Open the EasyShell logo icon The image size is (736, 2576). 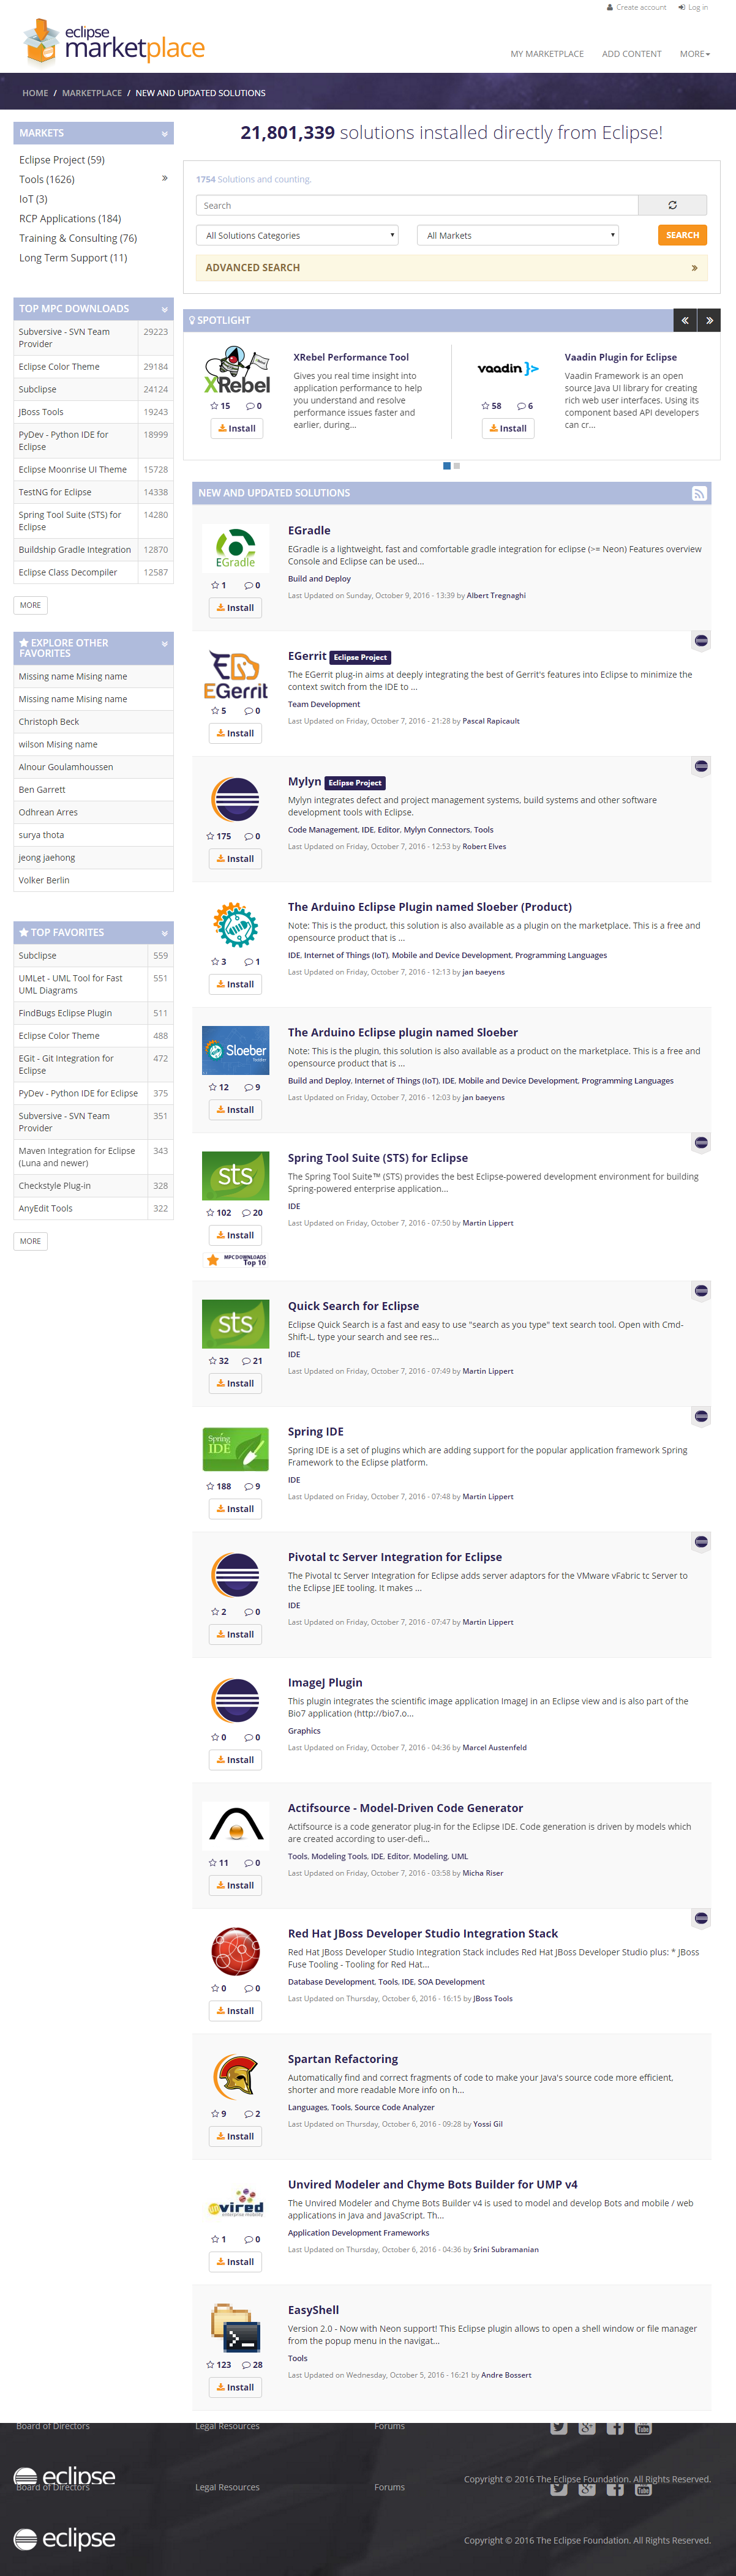[236, 2327]
